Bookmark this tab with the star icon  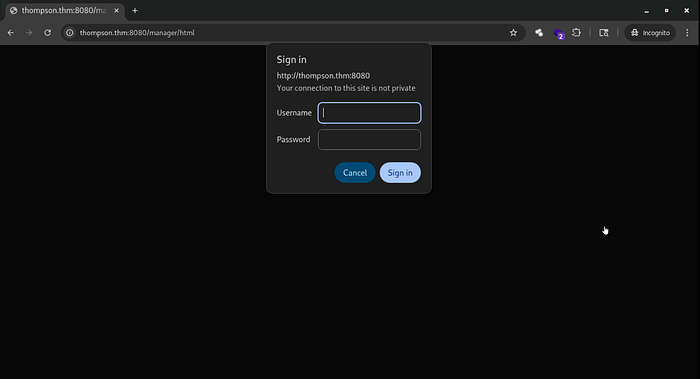[x=513, y=33]
